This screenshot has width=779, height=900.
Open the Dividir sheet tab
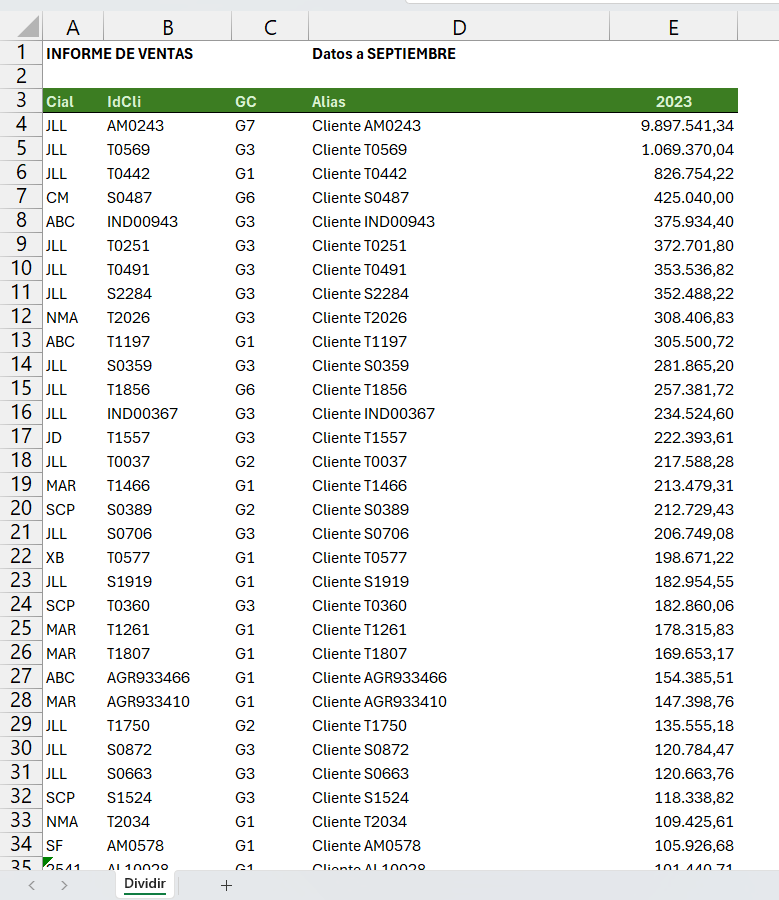(145, 884)
